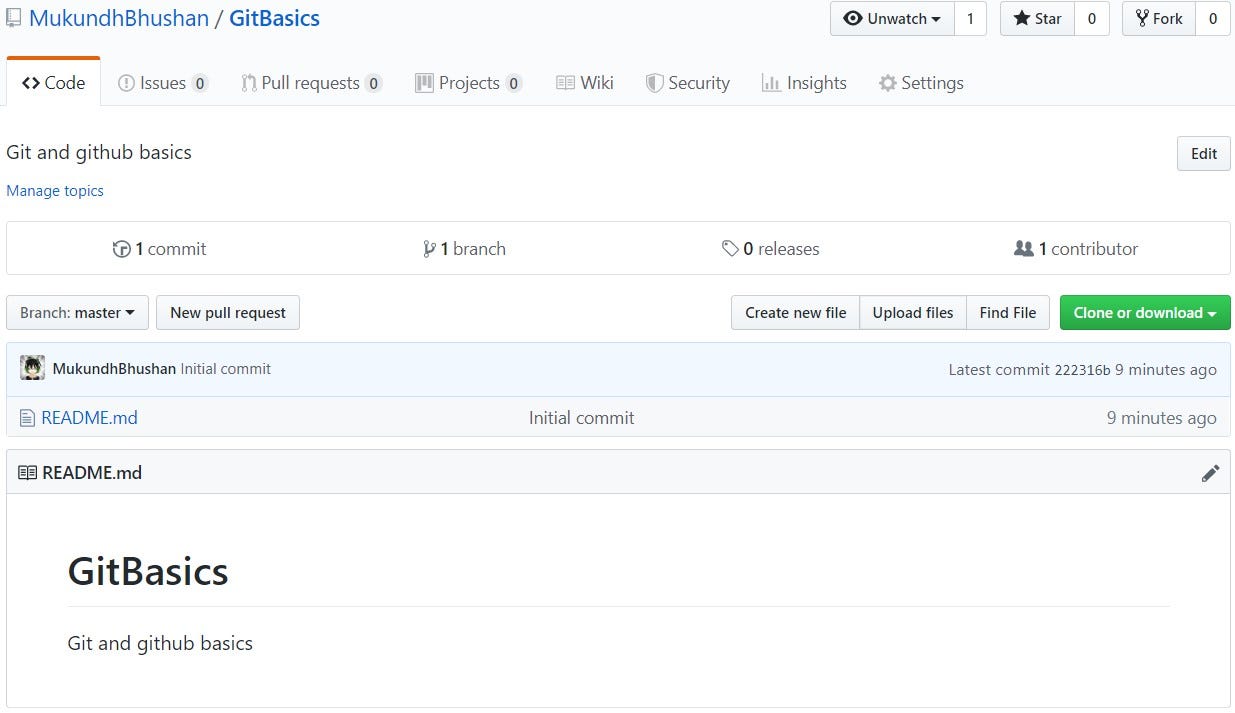
Task: Click Initial commit message in README.md row
Action: (582, 418)
